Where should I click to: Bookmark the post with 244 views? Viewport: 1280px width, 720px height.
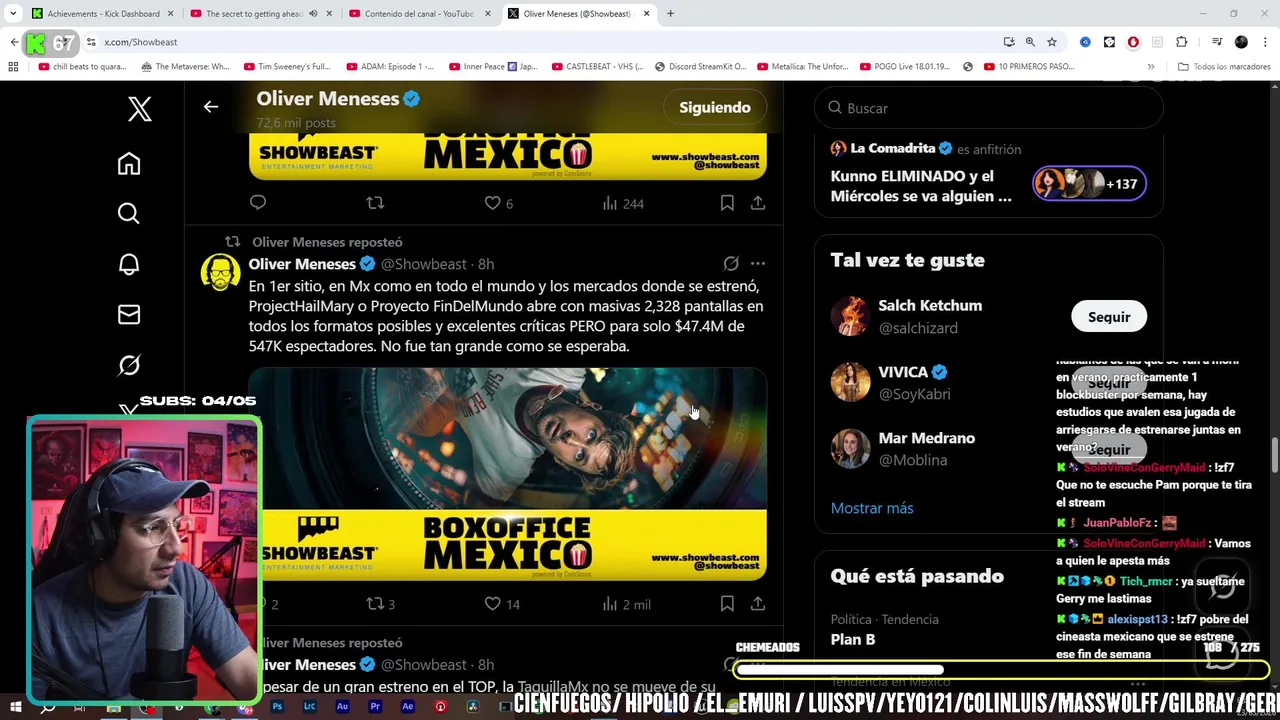click(x=727, y=203)
